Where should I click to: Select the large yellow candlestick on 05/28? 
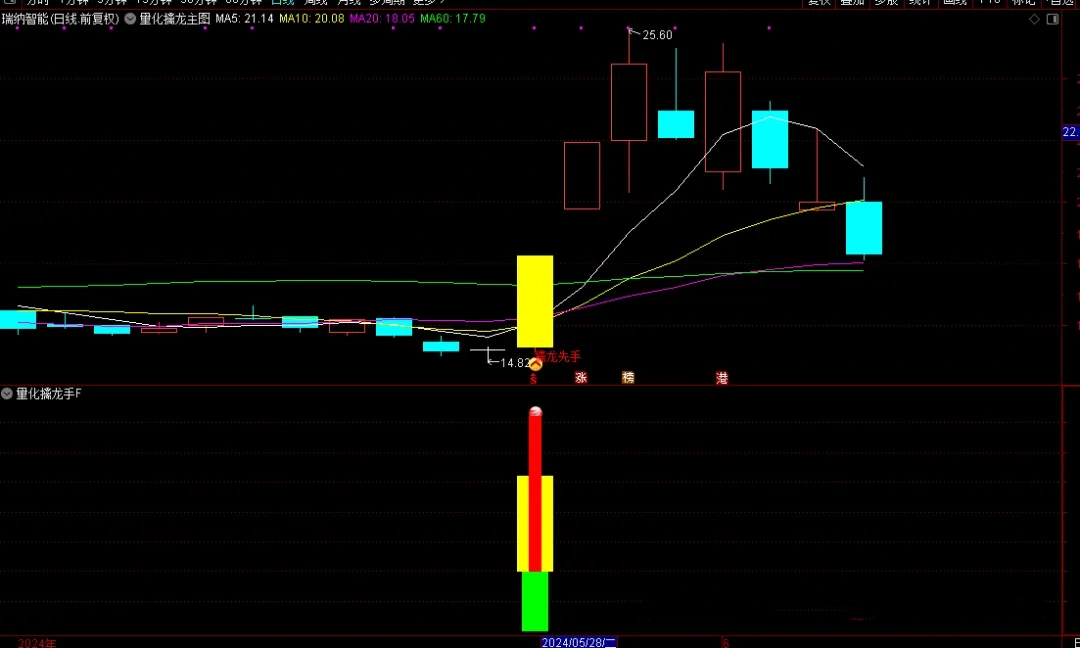click(535, 301)
